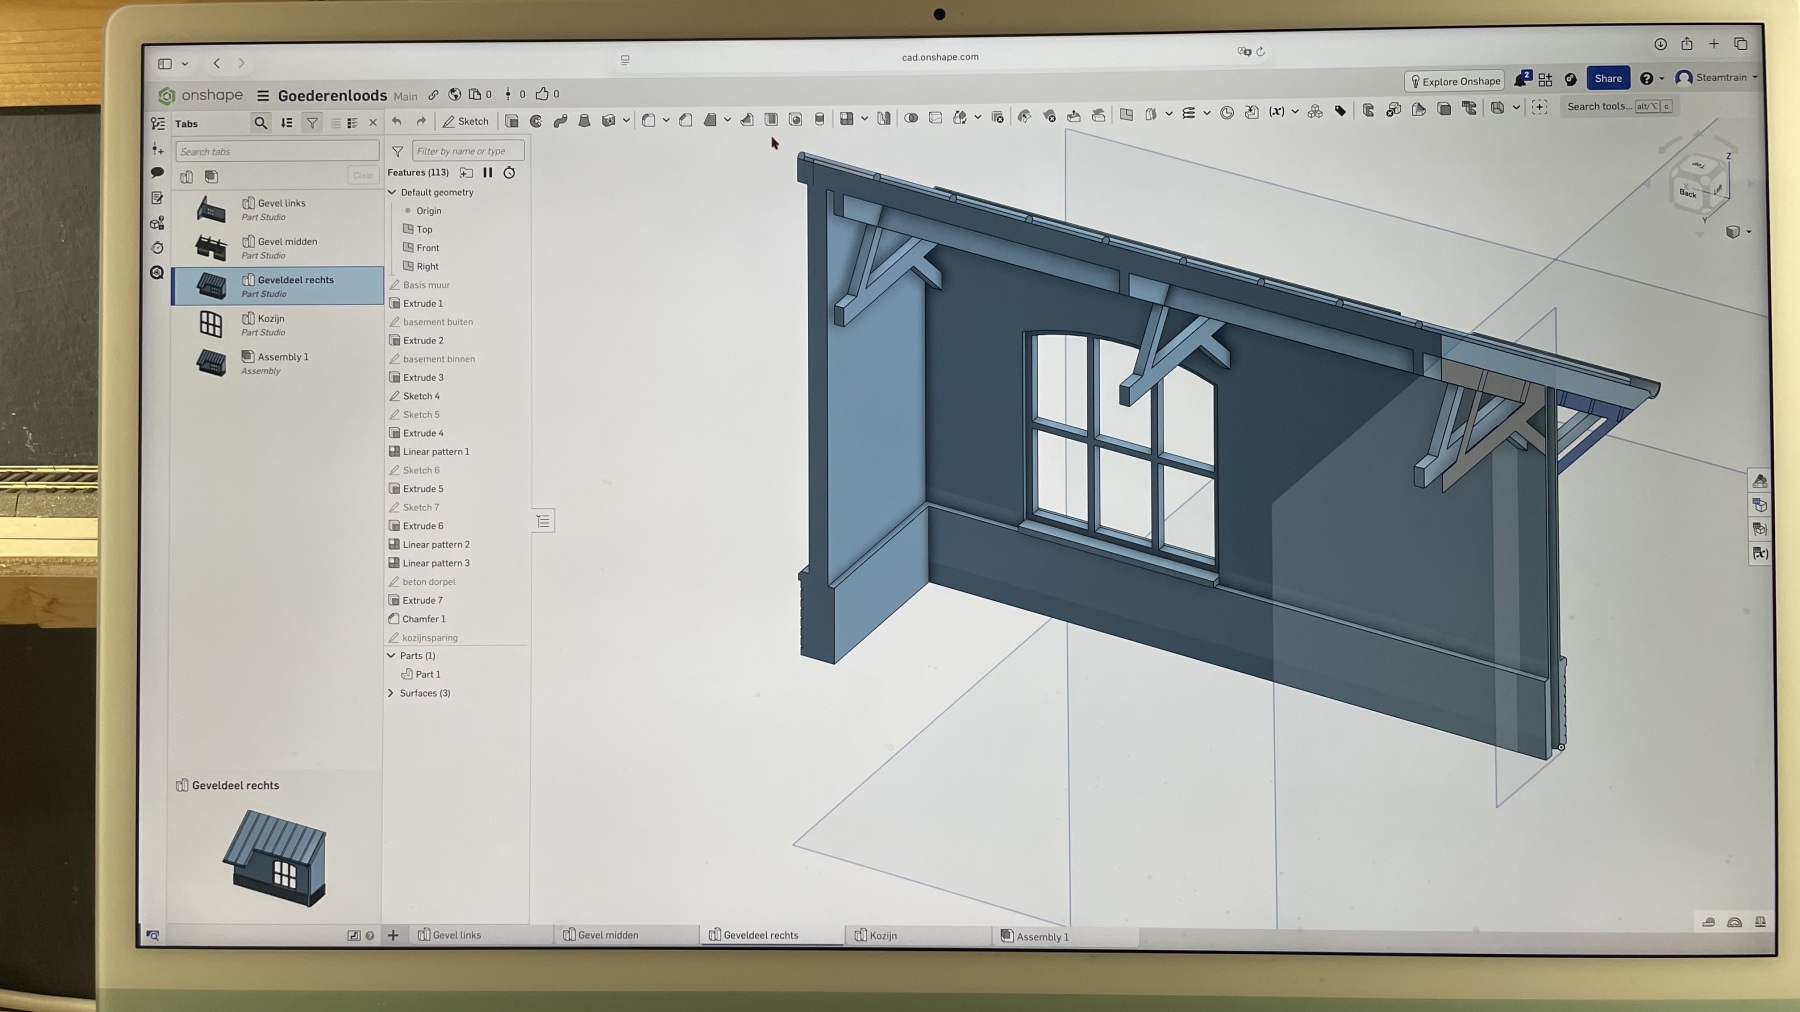Switch to the Kozijn tab

coord(883,935)
